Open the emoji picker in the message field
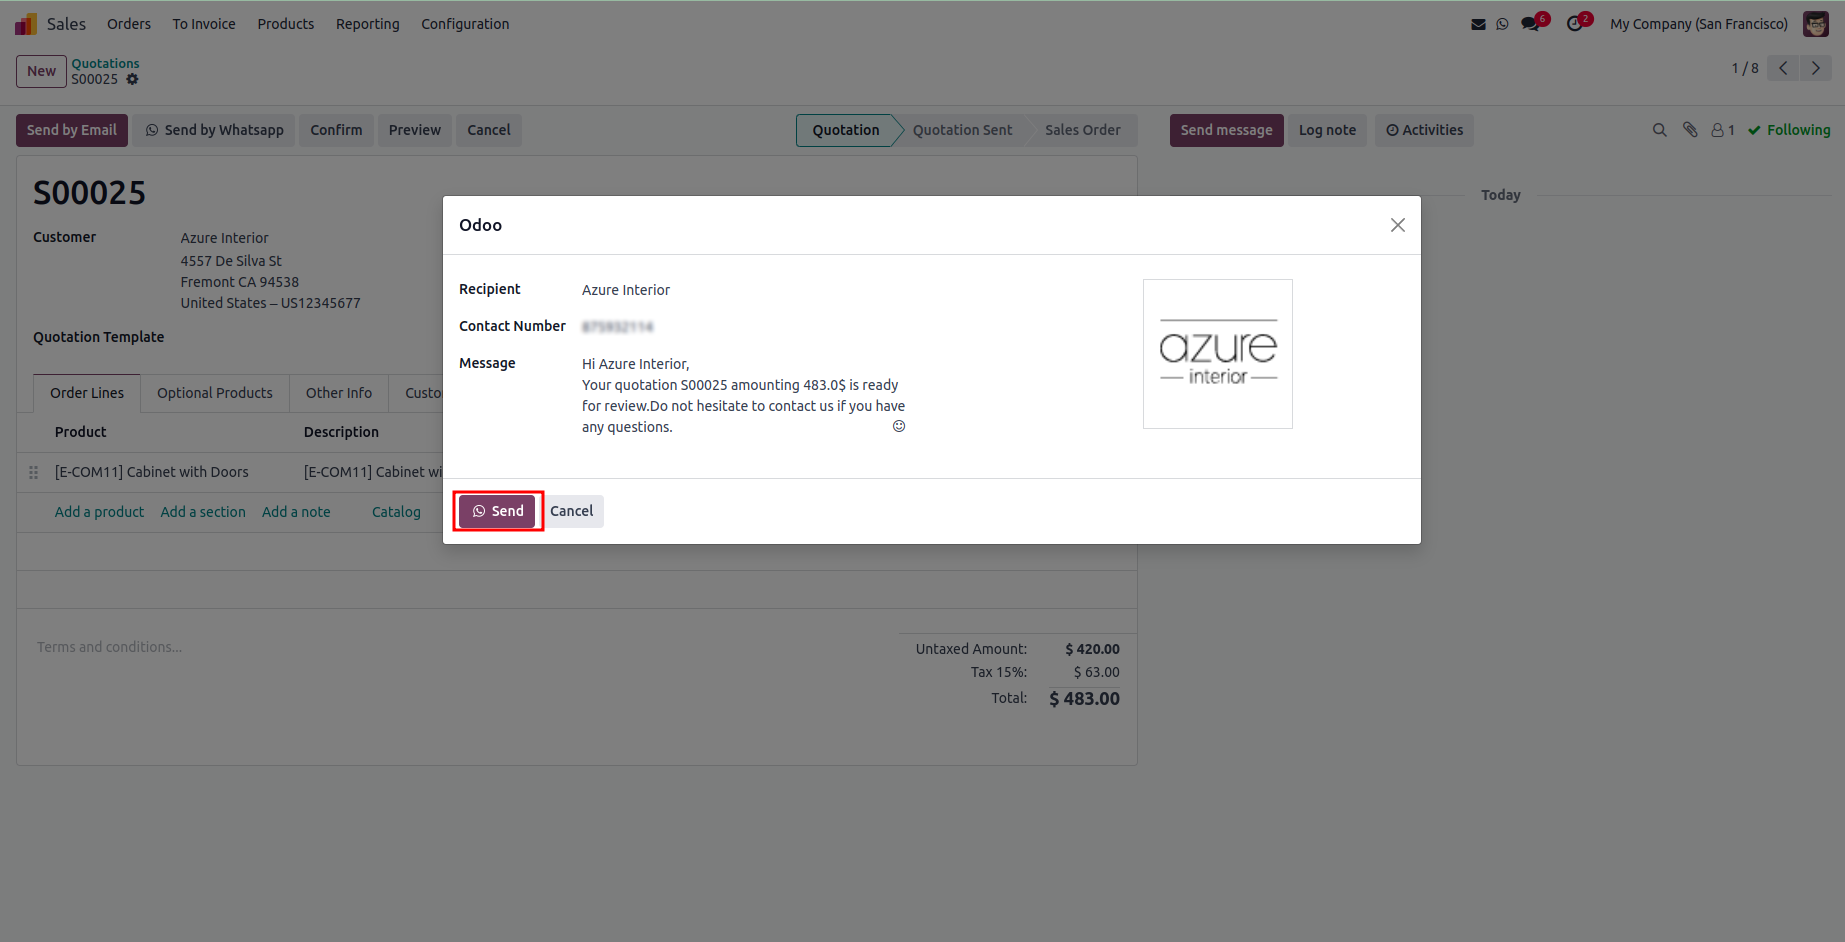1845x942 pixels. pos(899,426)
